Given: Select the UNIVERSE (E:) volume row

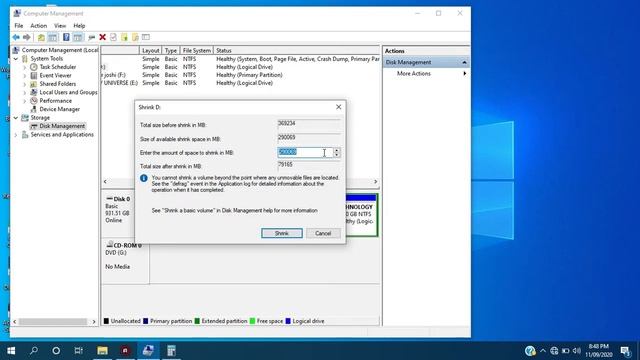Looking at the screenshot, I should [x=241, y=83].
